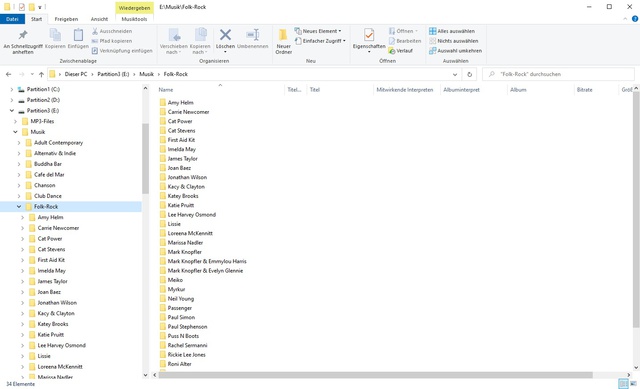Select Ausschneiden scissors command
Viewport: 640px width, 389px height.
pos(111,31)
